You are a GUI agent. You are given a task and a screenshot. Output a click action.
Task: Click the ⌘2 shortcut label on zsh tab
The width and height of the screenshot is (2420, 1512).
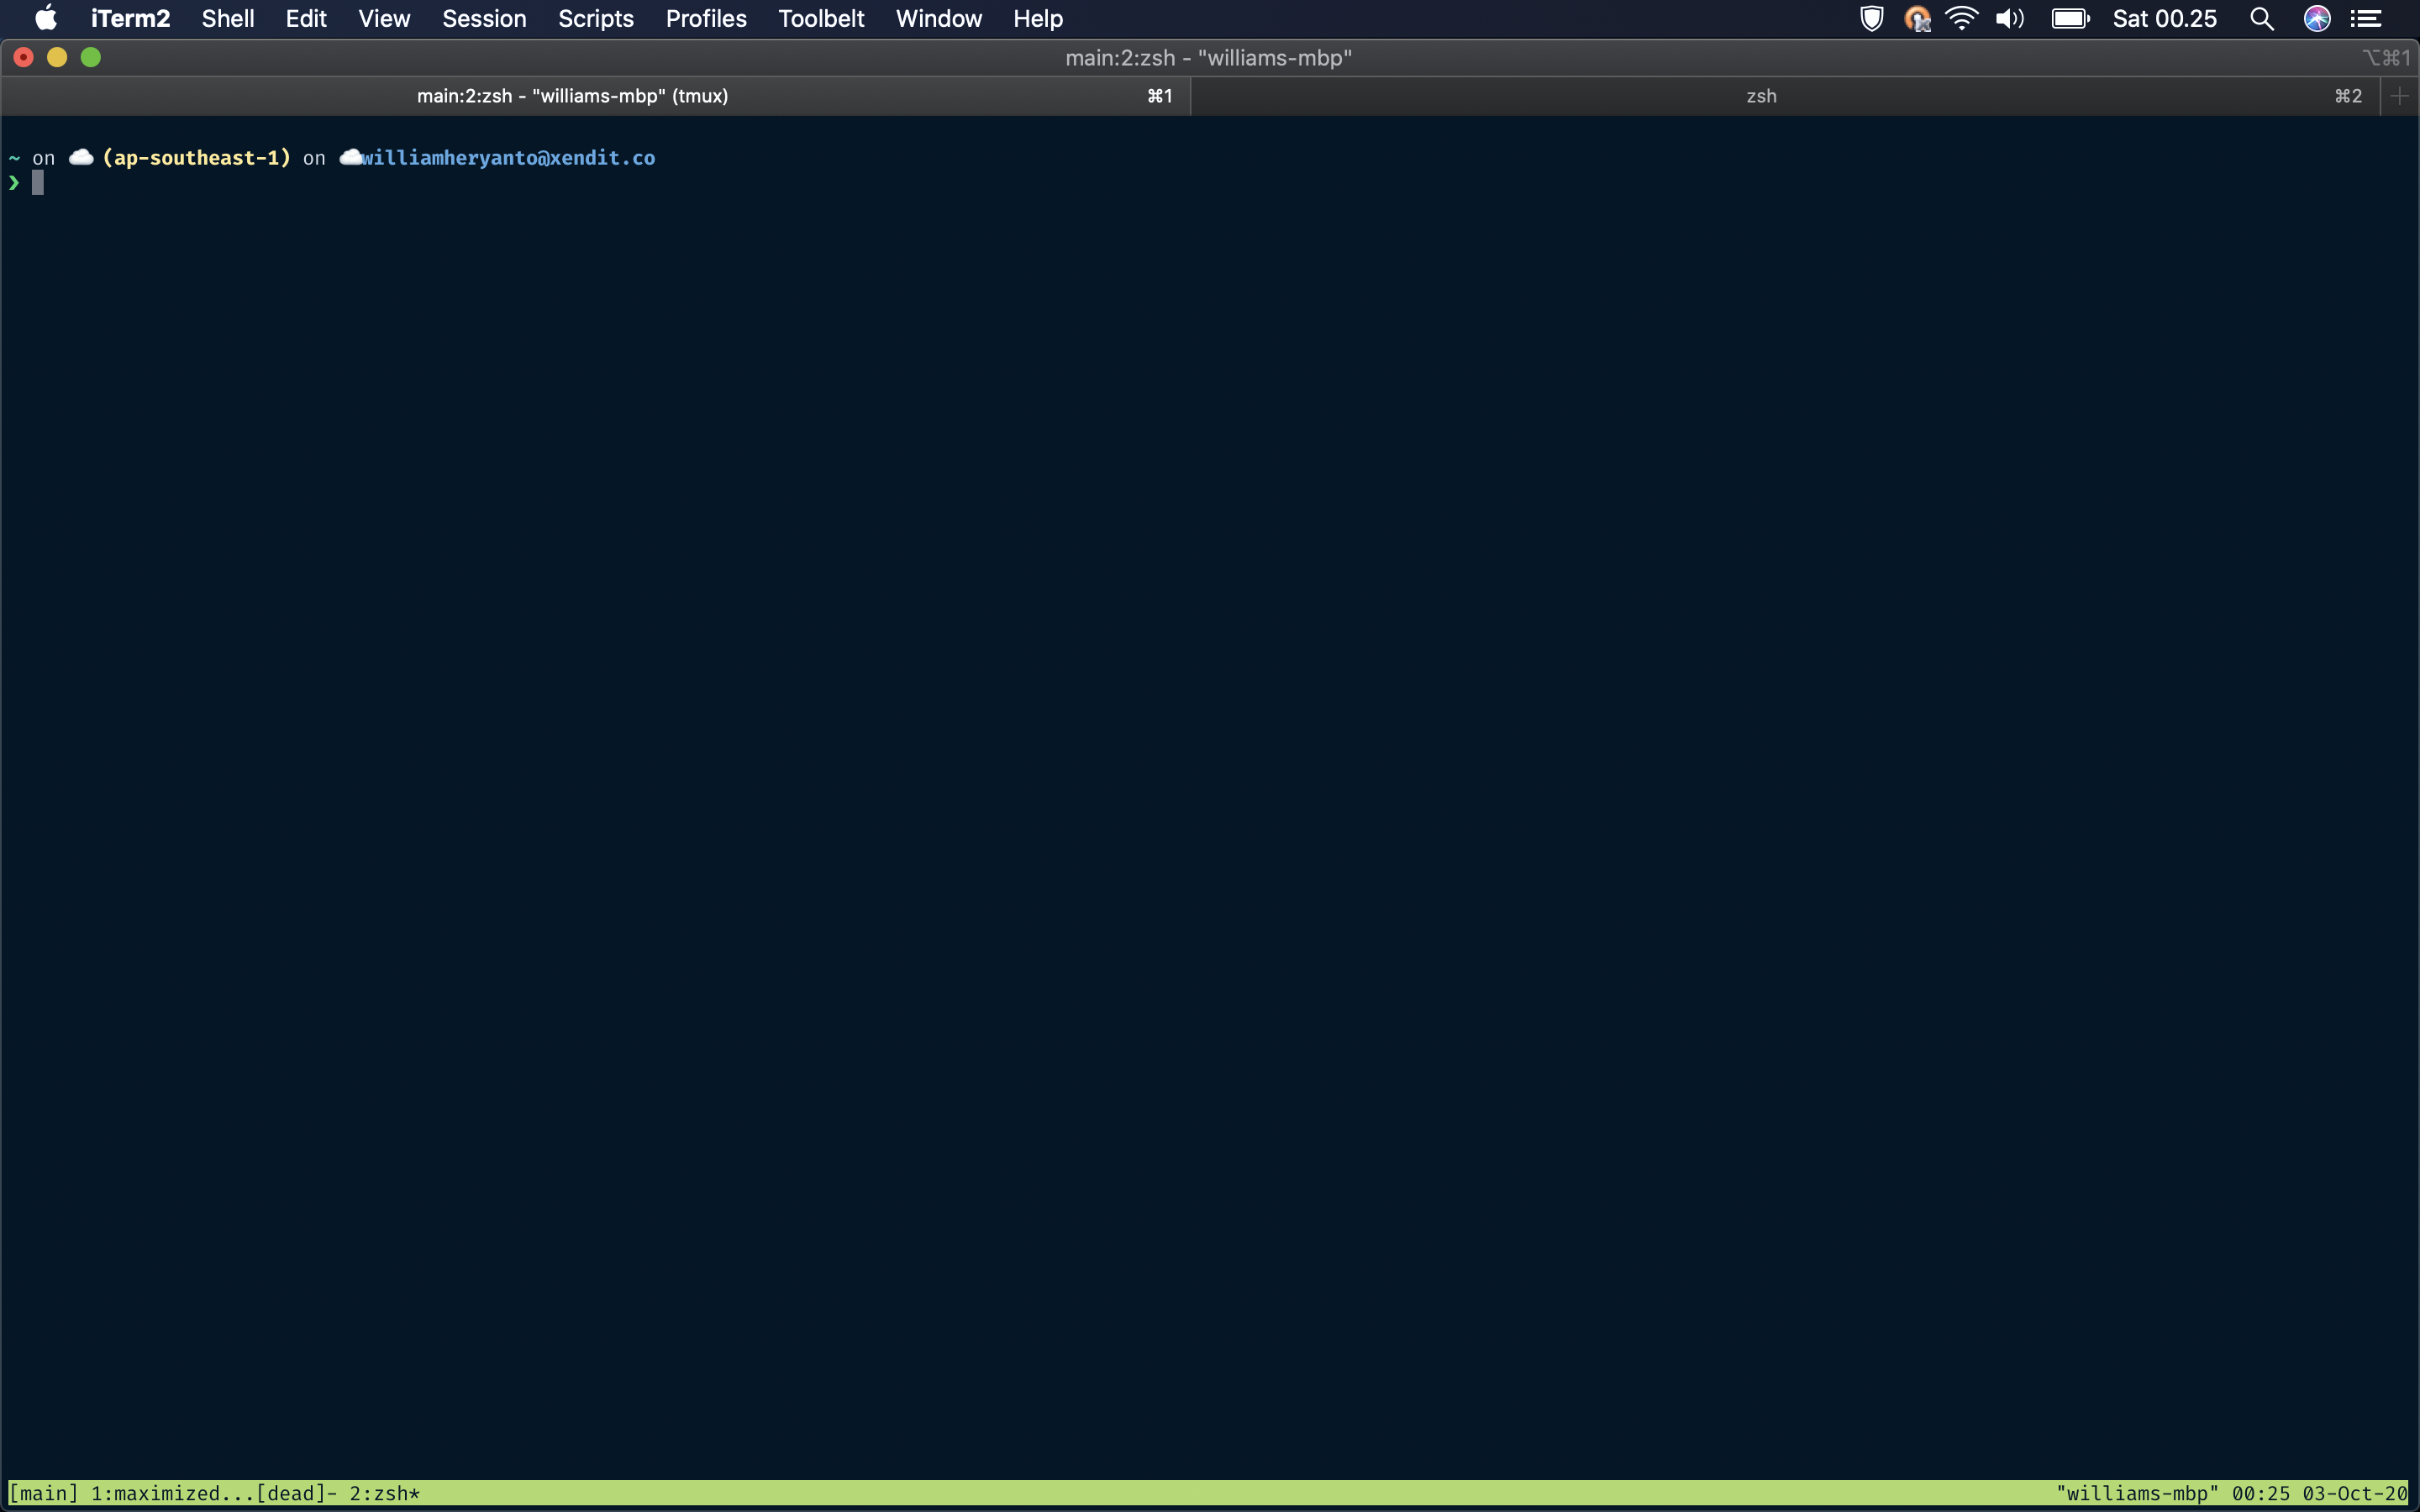[x=2348, y=96]
